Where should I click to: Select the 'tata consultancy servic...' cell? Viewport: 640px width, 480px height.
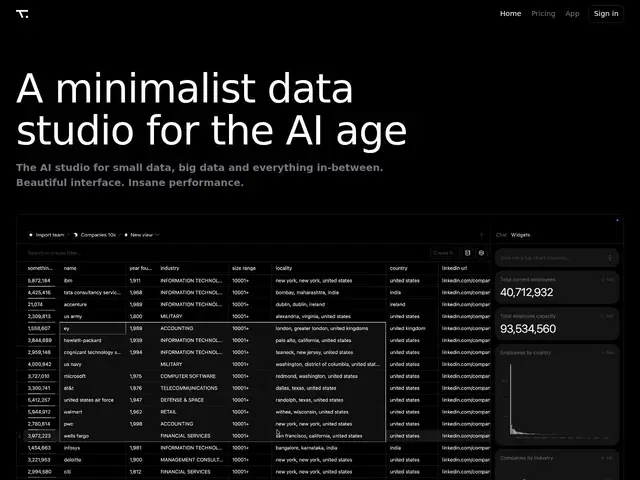(x=93, y=292)
